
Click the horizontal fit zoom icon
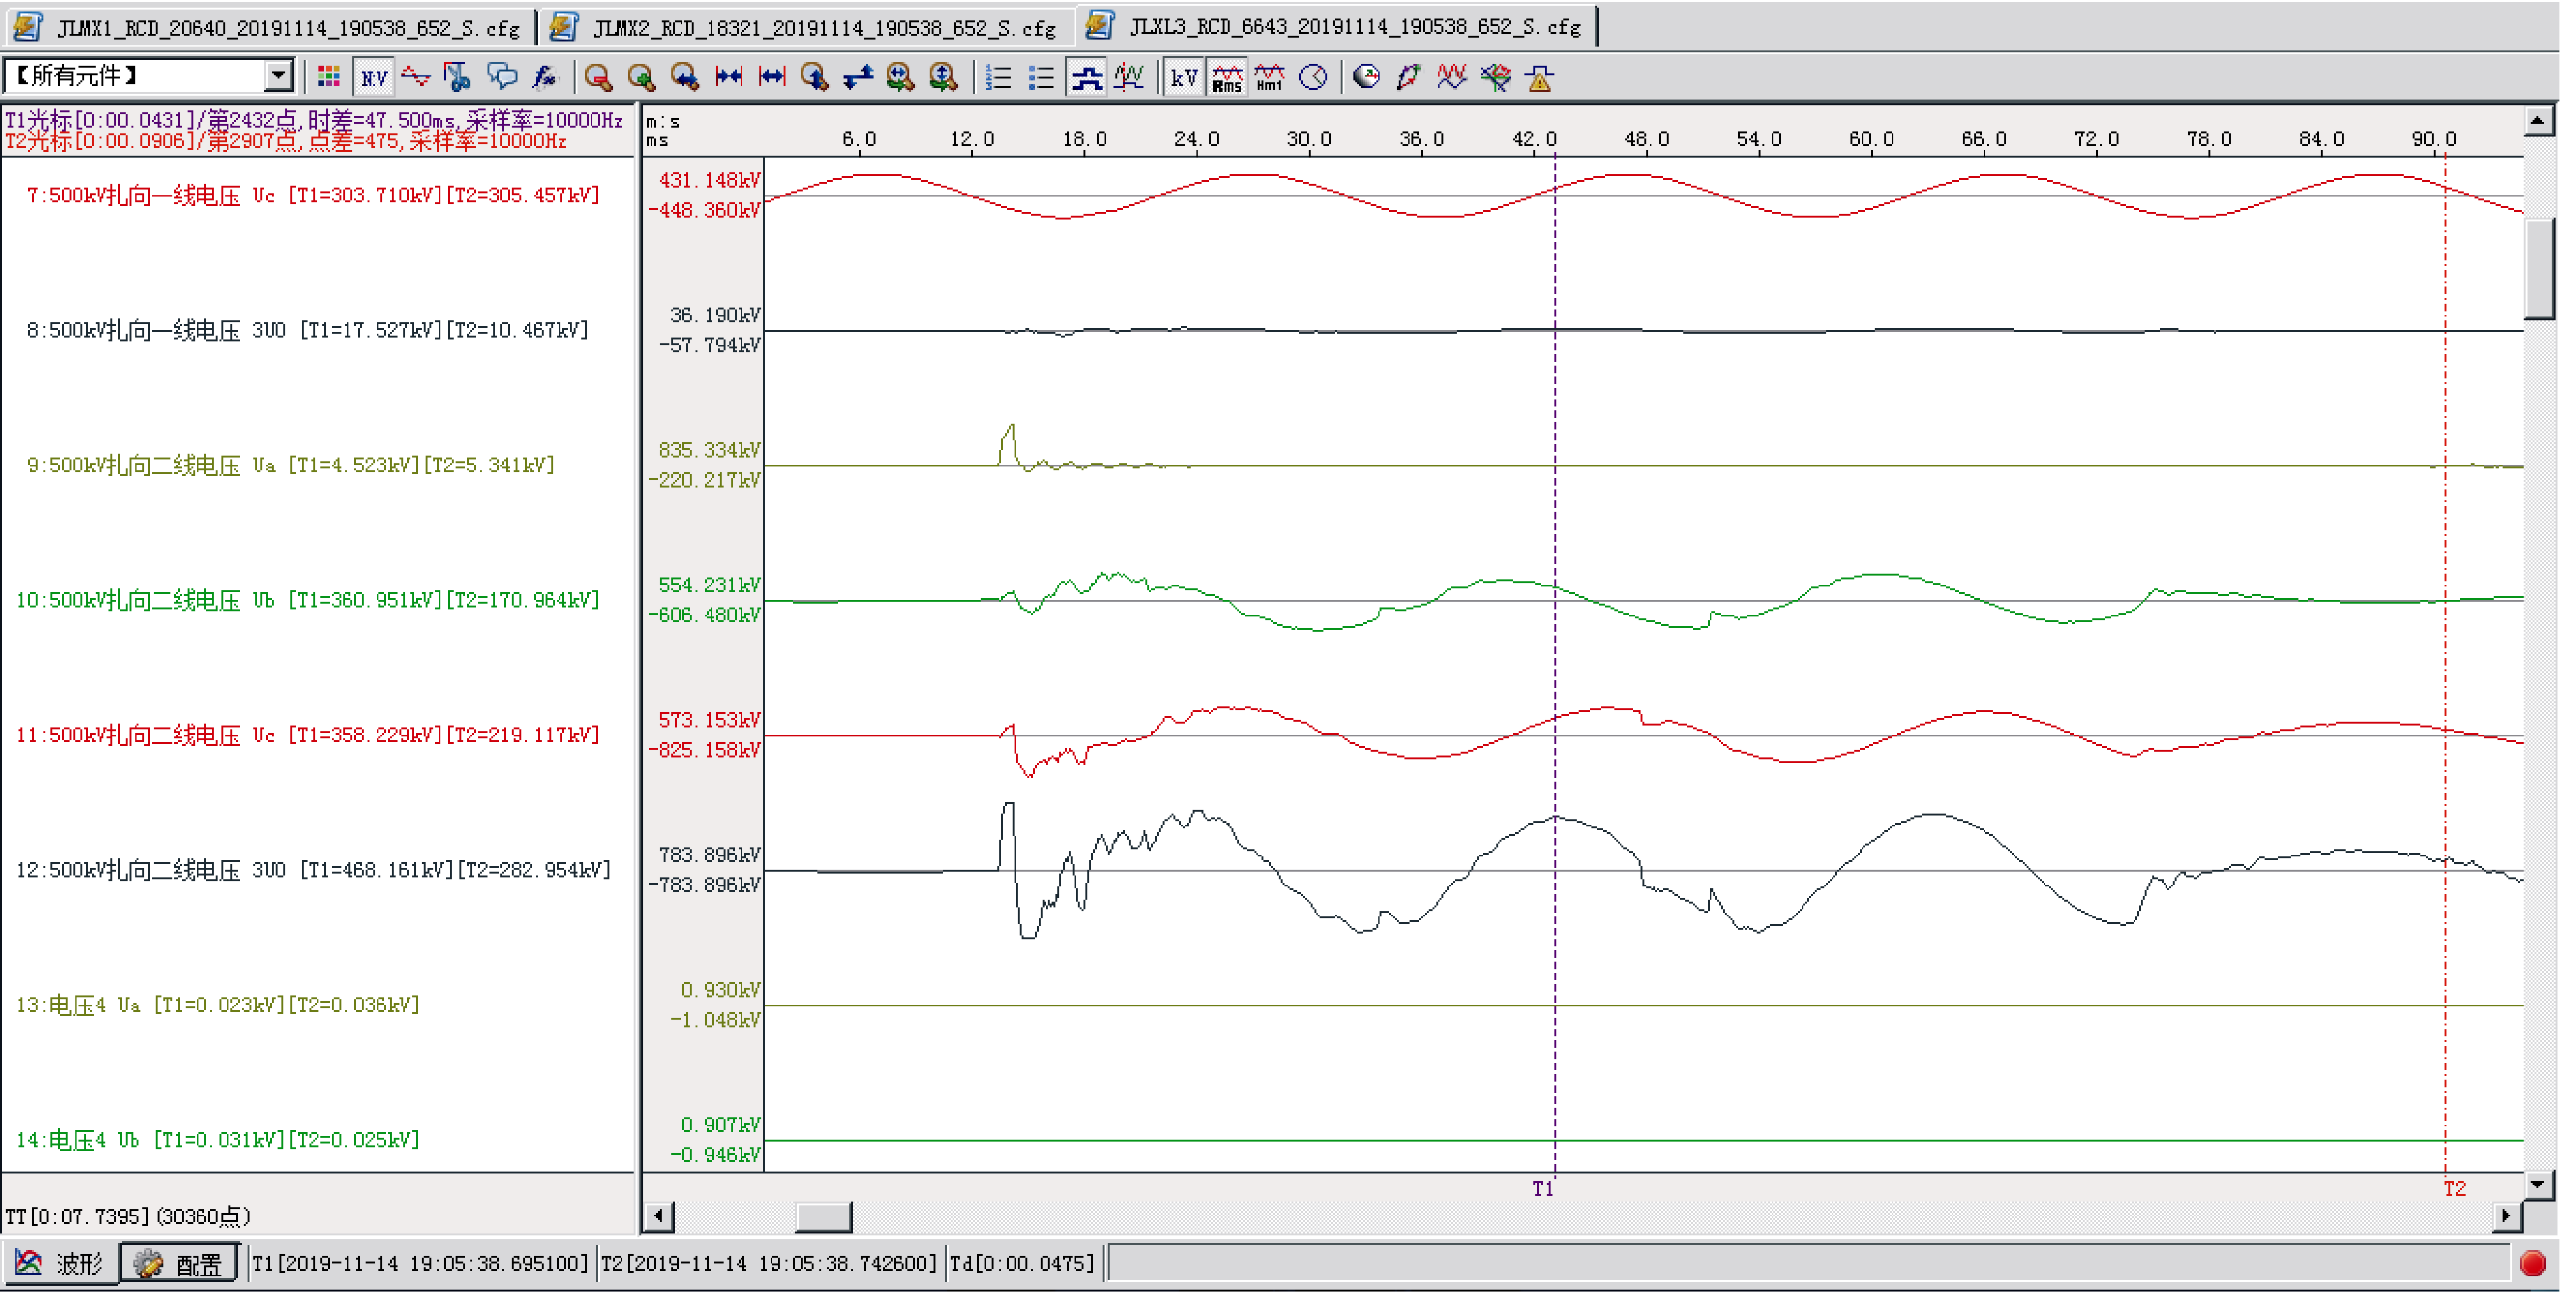click(901, 77)
